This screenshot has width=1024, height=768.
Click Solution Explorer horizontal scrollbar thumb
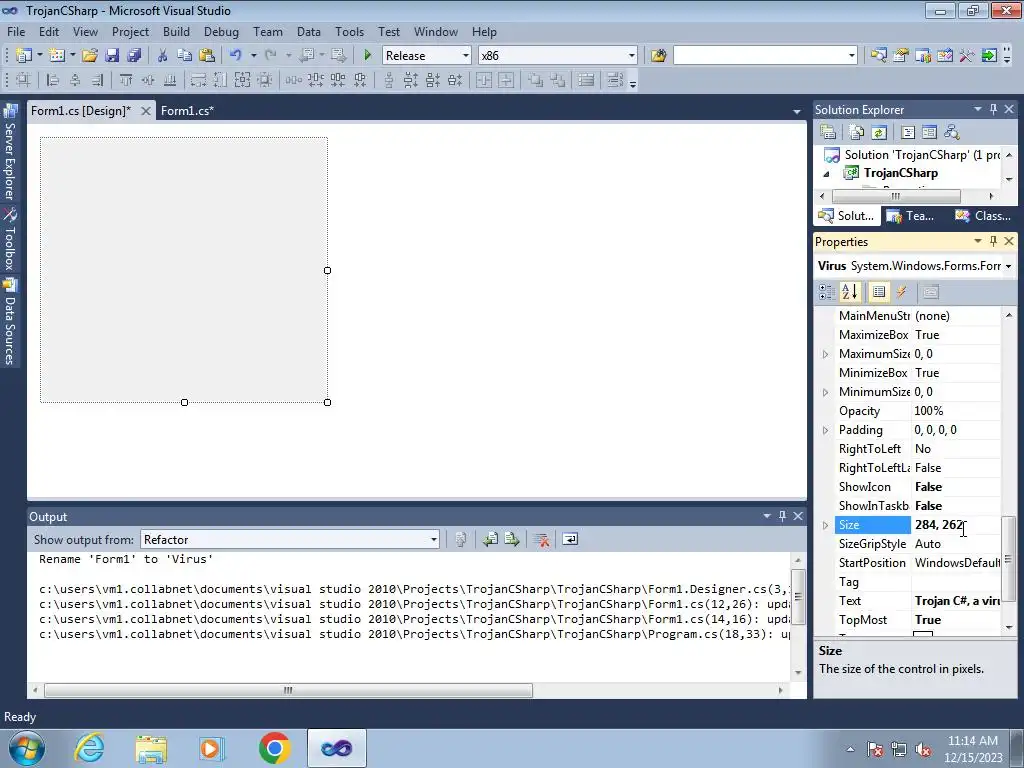coord(896,196)
